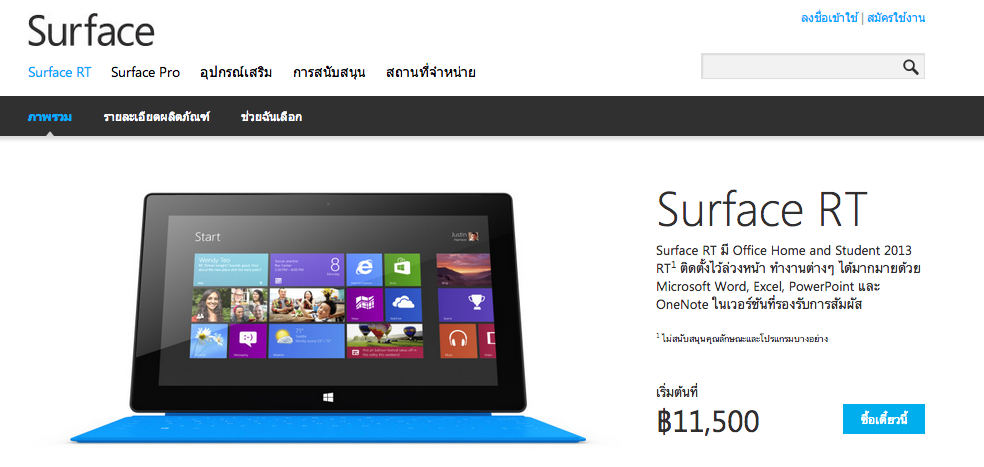Switch to the รายละเอียดผลิตภัณฑ์ tab
Image resolution: width=984 pixels, height=467 pixels.
[156, 117]
